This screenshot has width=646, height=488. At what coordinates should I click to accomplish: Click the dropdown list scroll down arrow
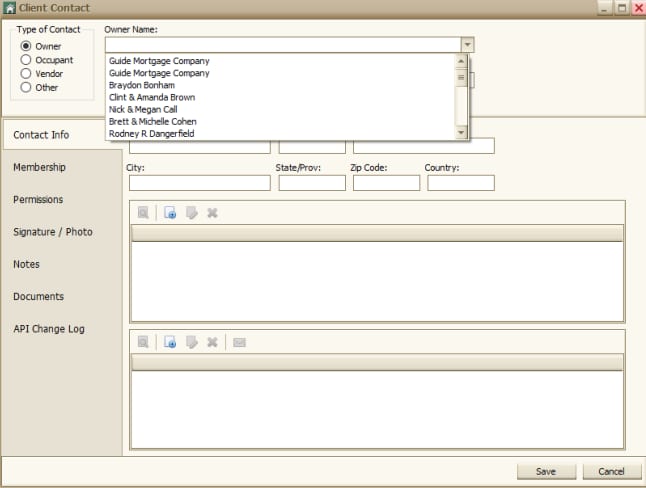tap(461, 132)
